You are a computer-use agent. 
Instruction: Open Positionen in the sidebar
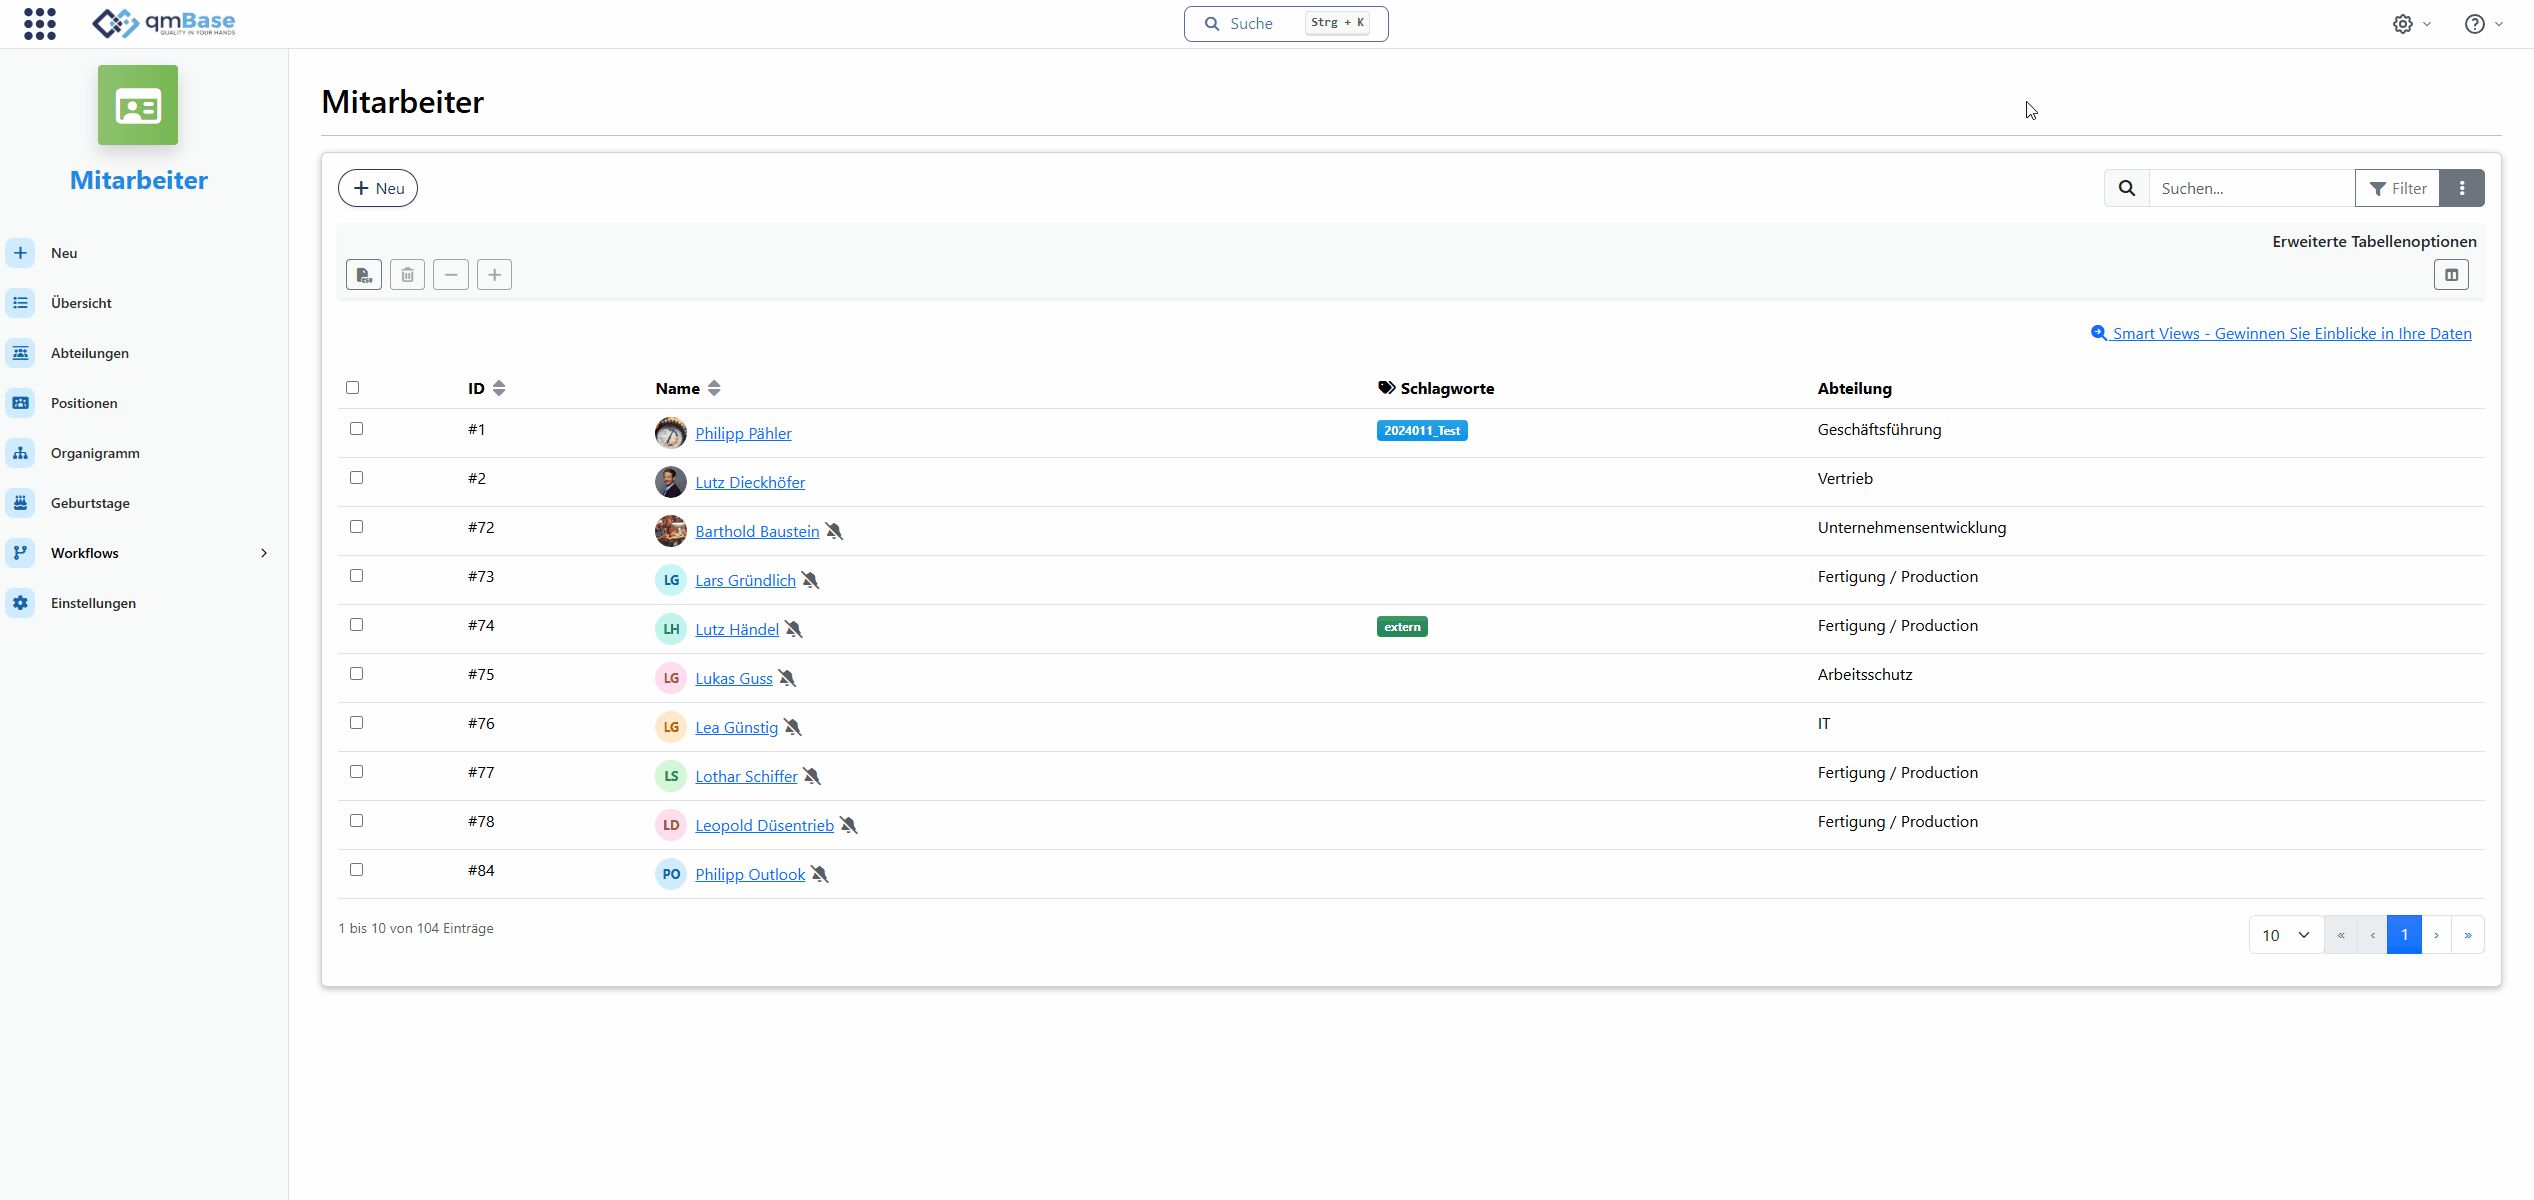point(84,403)
